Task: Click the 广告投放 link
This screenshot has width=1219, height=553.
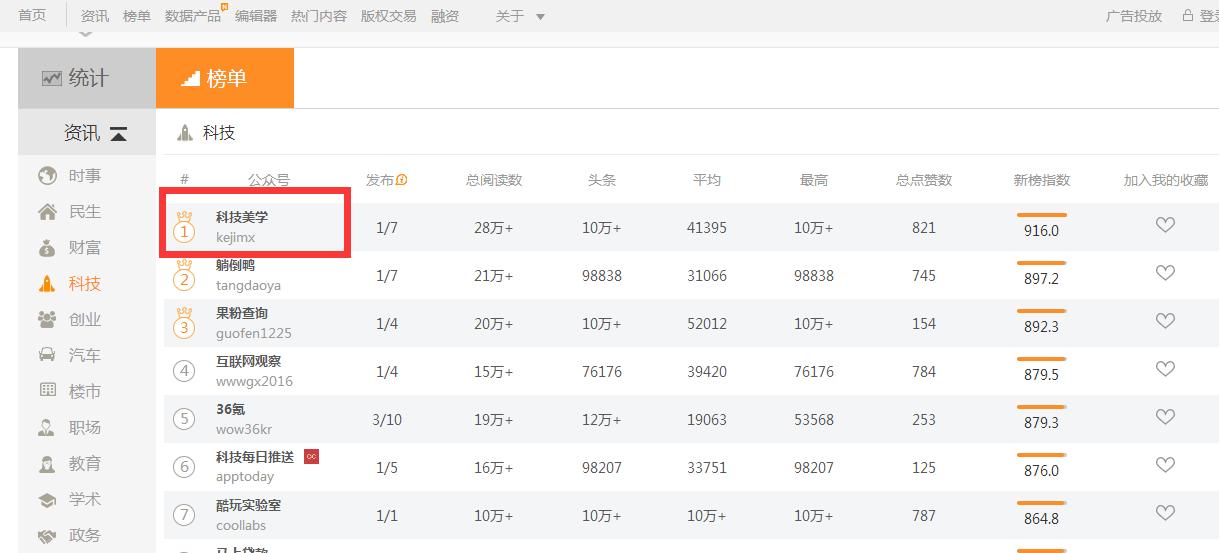Action: coord(1134,16)
